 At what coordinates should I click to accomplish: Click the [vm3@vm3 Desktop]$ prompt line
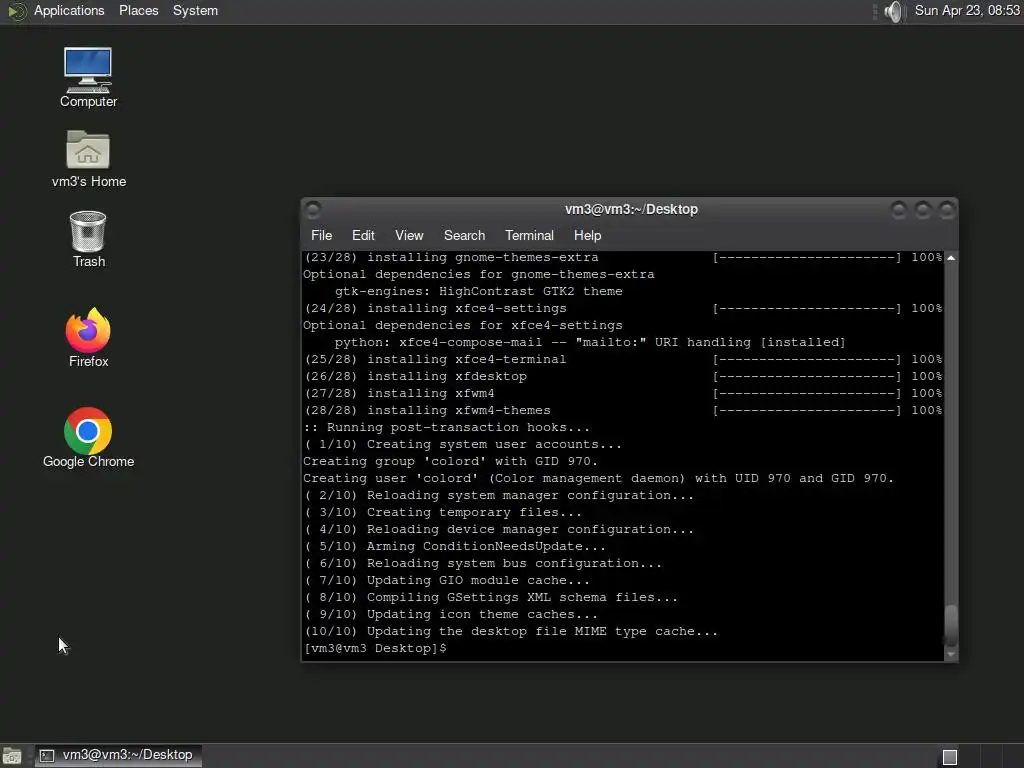(375, 648)
